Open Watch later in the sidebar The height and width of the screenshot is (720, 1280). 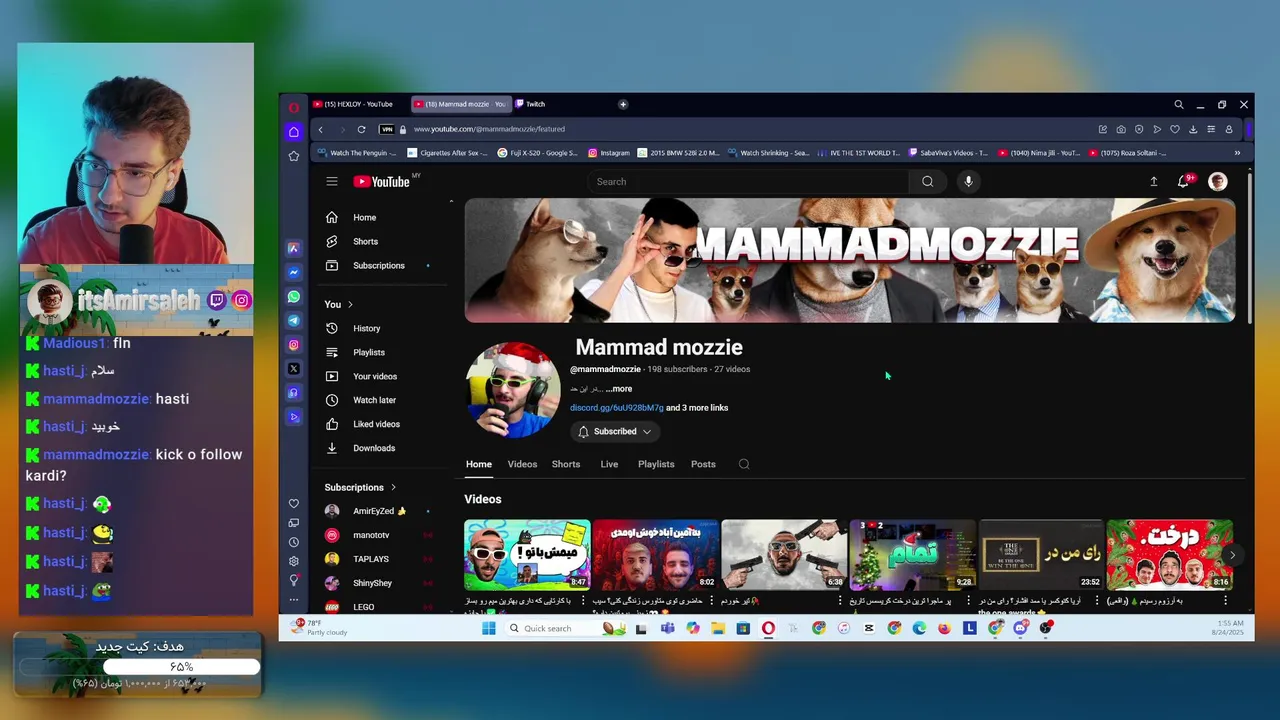pos(380,400)
